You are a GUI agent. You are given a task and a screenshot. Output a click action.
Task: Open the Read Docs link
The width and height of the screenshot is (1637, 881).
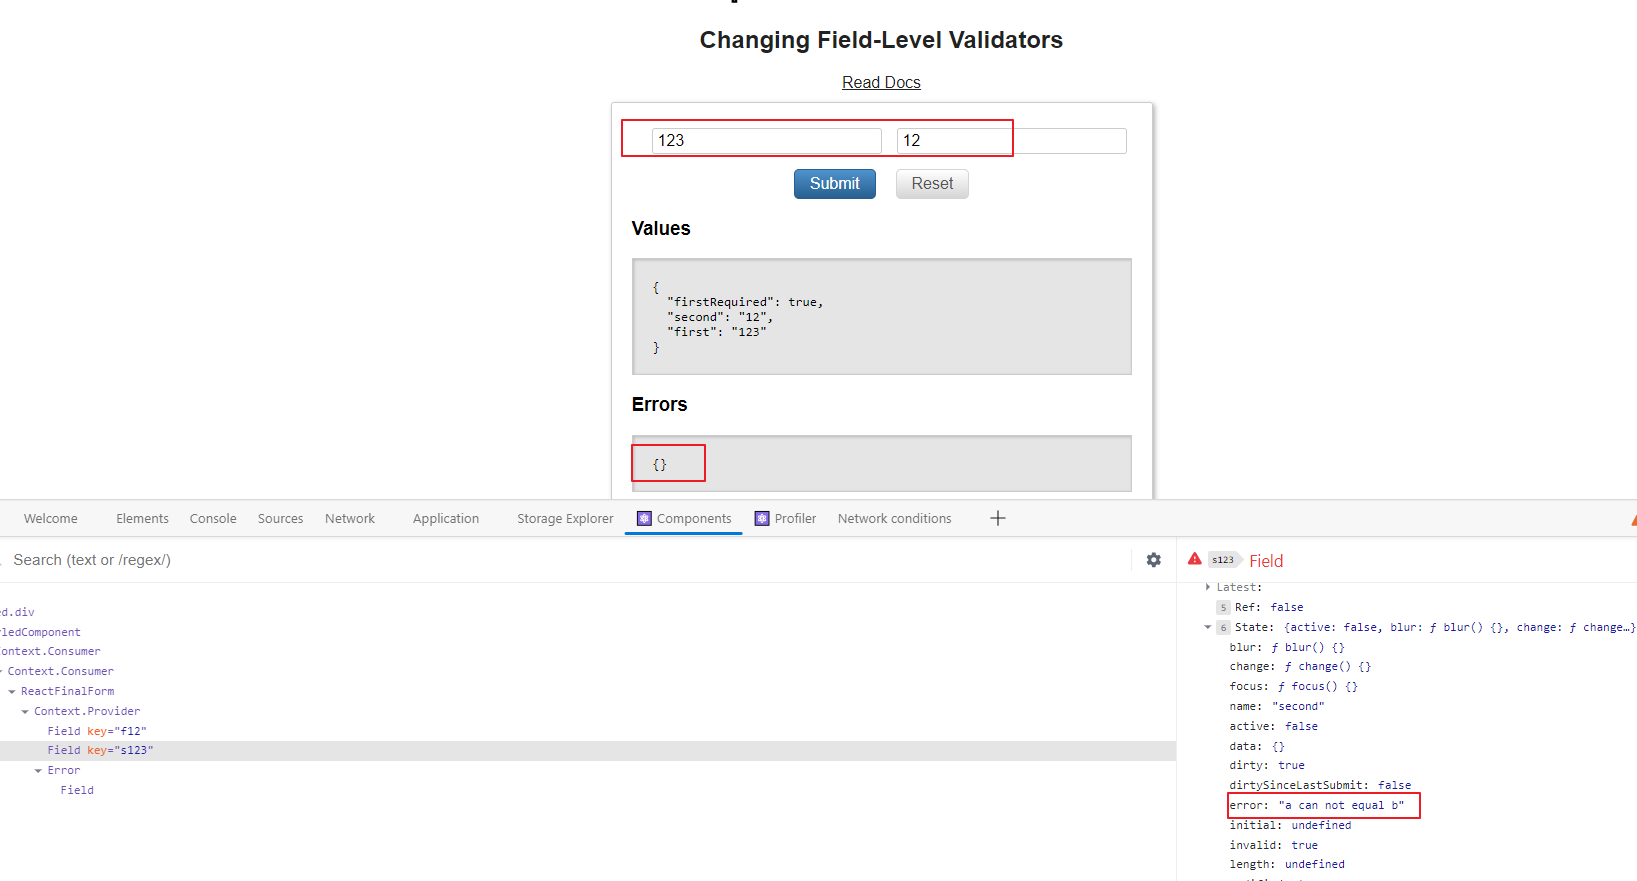point(881,82)
